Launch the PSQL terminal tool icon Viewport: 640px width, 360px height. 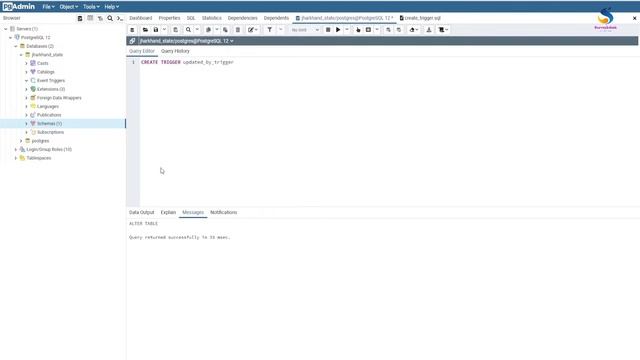(x=120, y=18)
